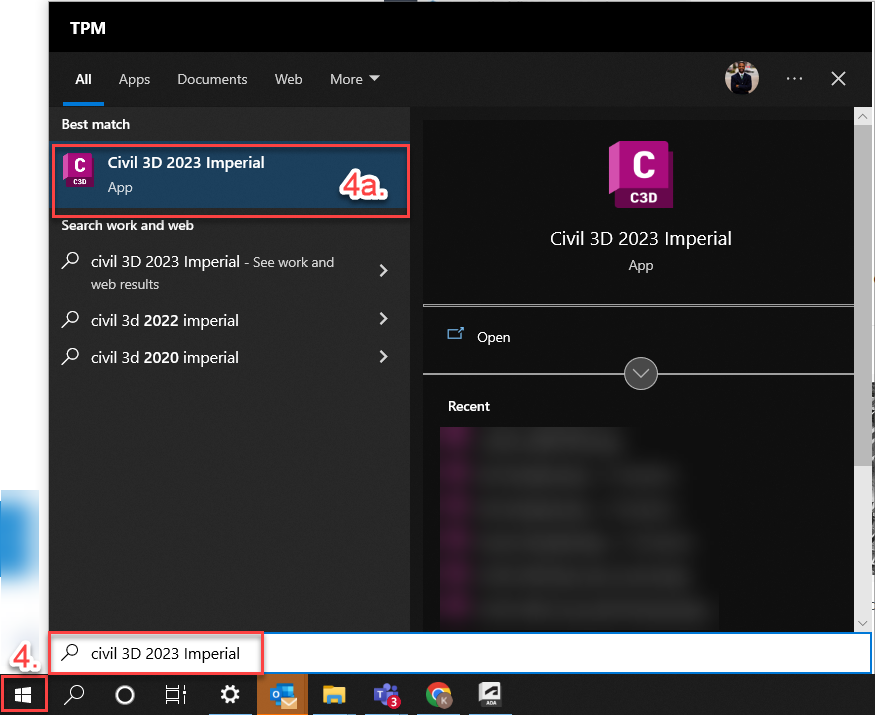The height and width of the screenshot is (715, 875).
Task: Expand the civil 3d 2022 imperial search suggestion
Action: [383, 319]
